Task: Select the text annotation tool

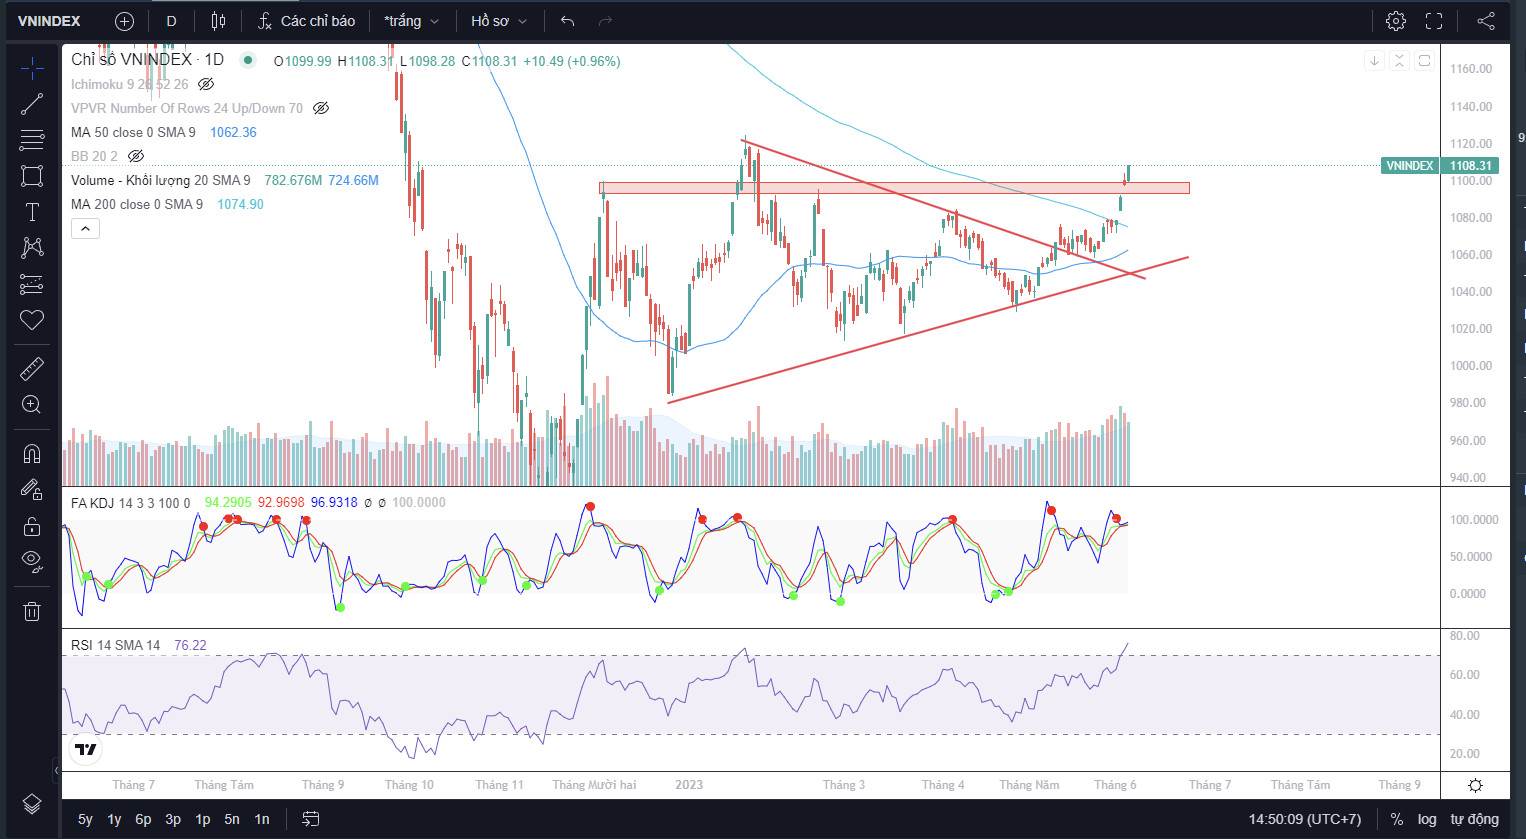Action: point(32,212)
